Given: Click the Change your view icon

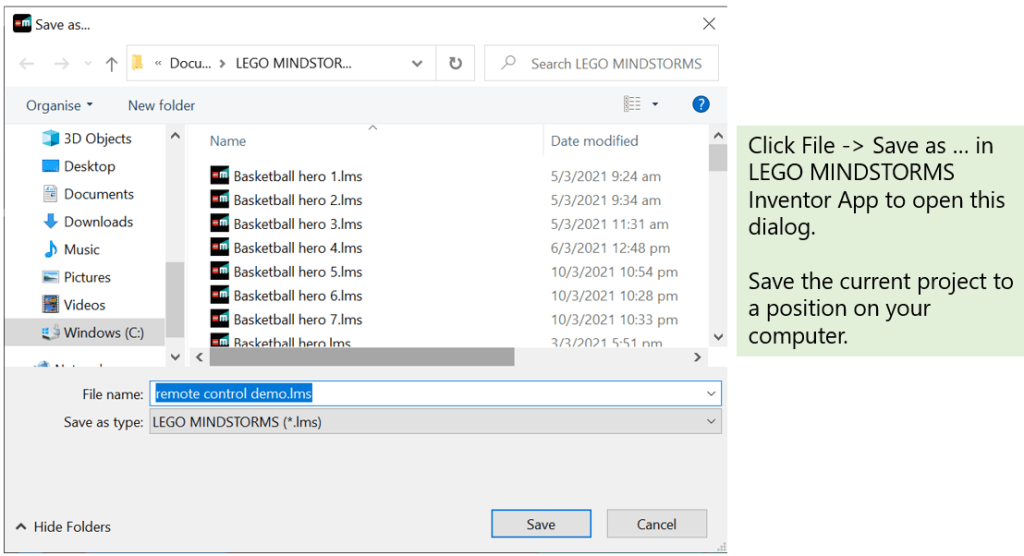Looking at the screenshot, I should click(x=632, y=104).
